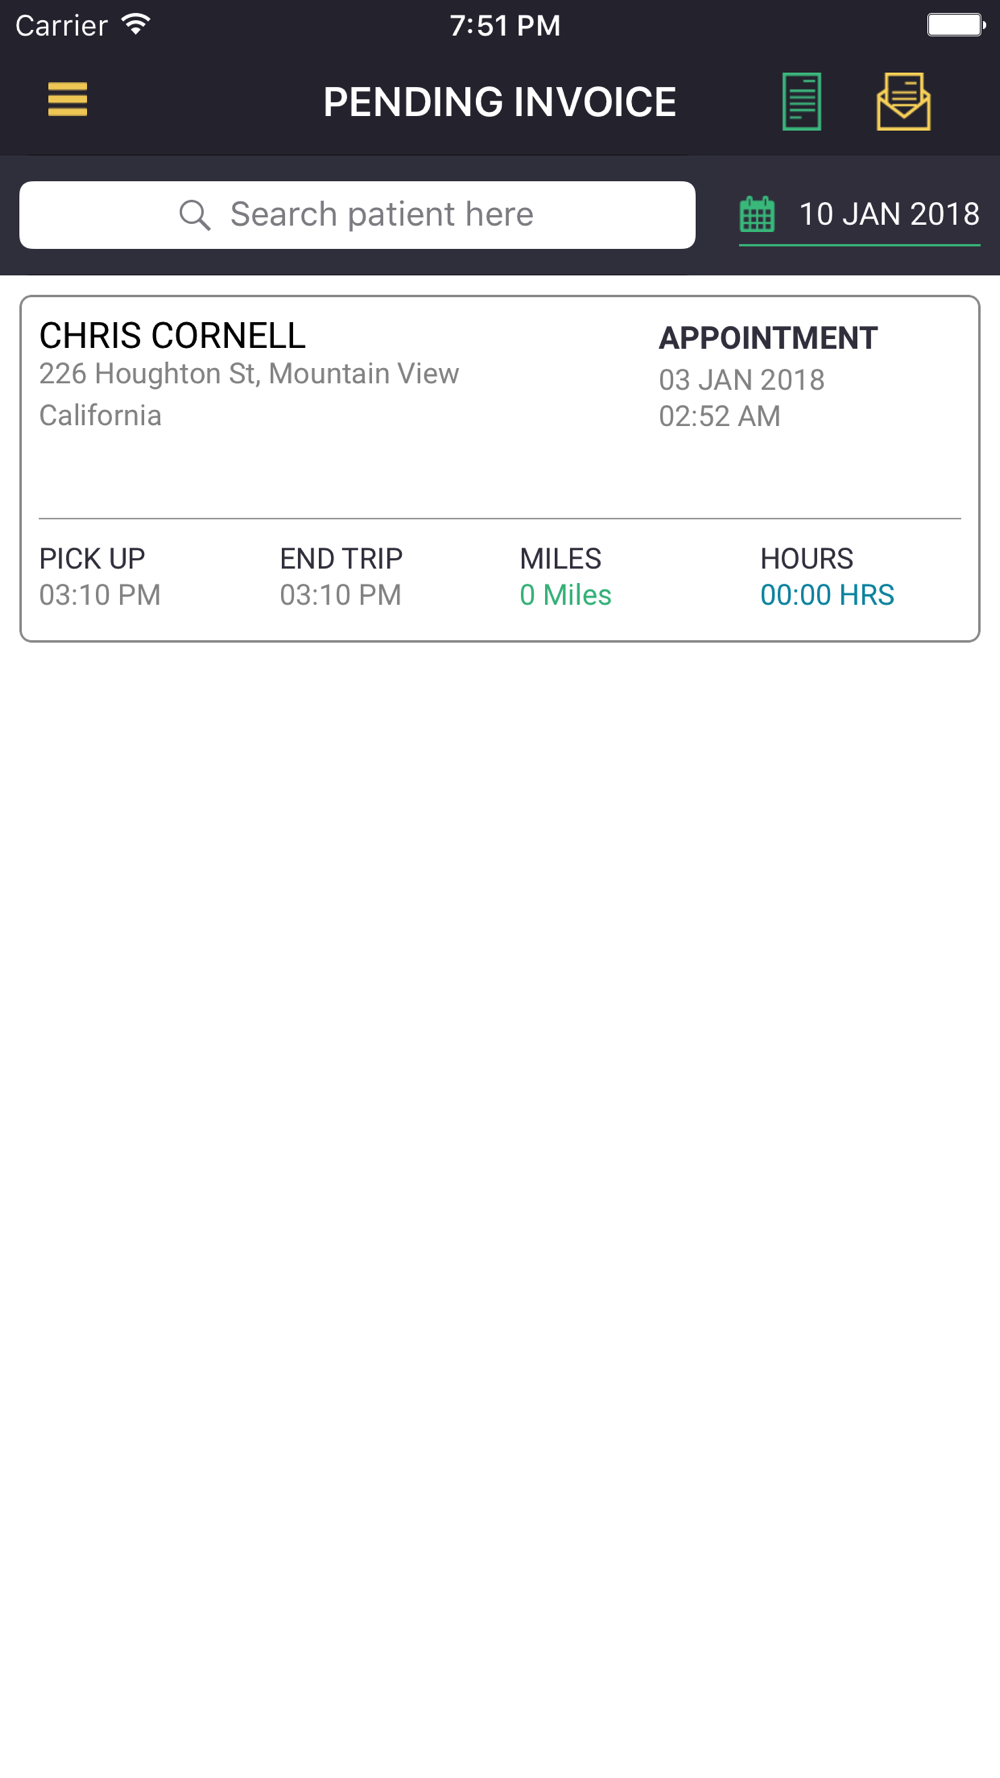Screen dimensions: 1000x1778
Task: Tap appointment date 03 JAN 2018
Action: [x=741, y=380]
